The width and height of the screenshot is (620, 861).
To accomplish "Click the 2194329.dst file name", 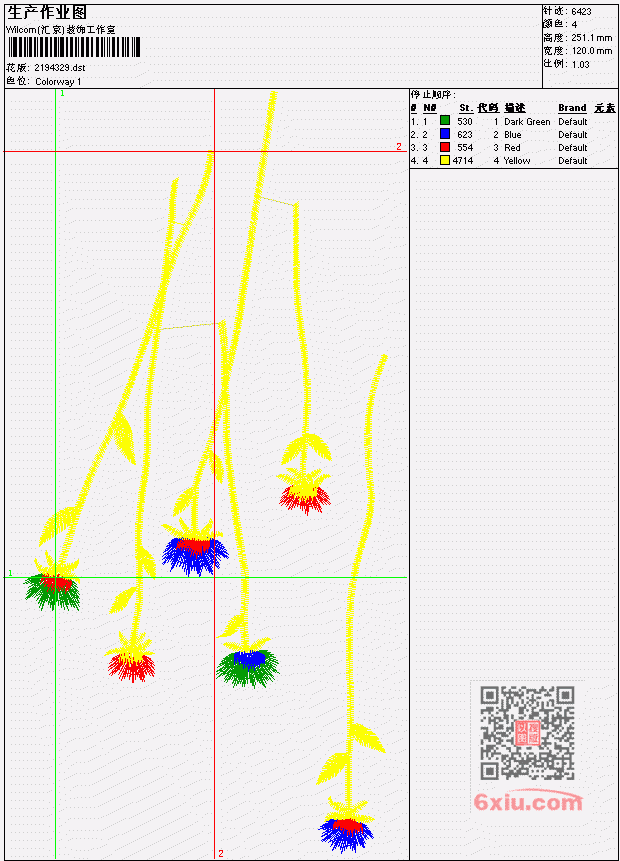I will [x=59, y=68].
